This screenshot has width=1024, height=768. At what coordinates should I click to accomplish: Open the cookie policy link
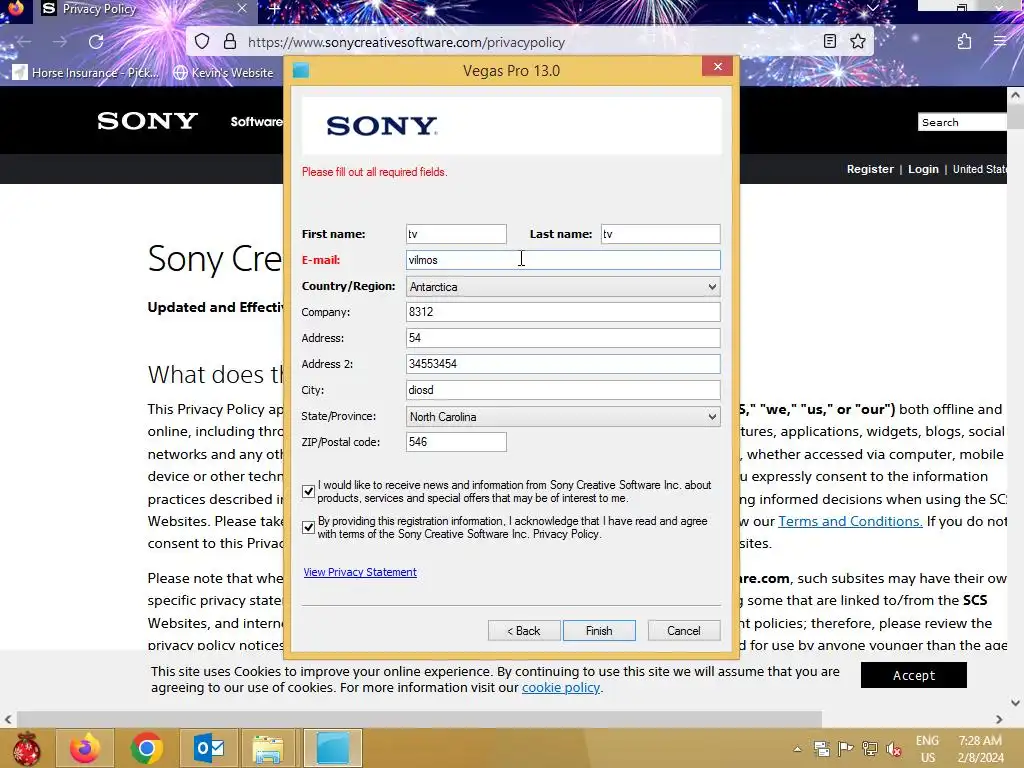(x=560, y=688)
